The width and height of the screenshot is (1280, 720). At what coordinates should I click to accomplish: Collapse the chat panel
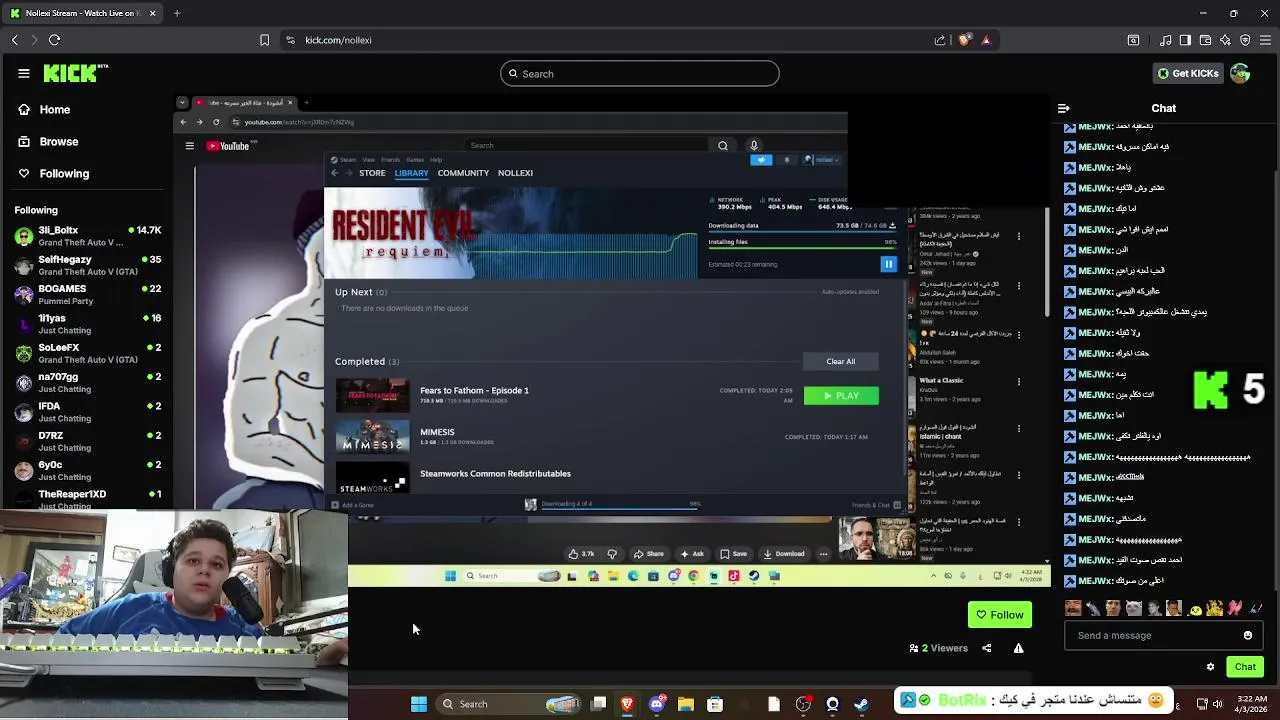pos(1064,108)
